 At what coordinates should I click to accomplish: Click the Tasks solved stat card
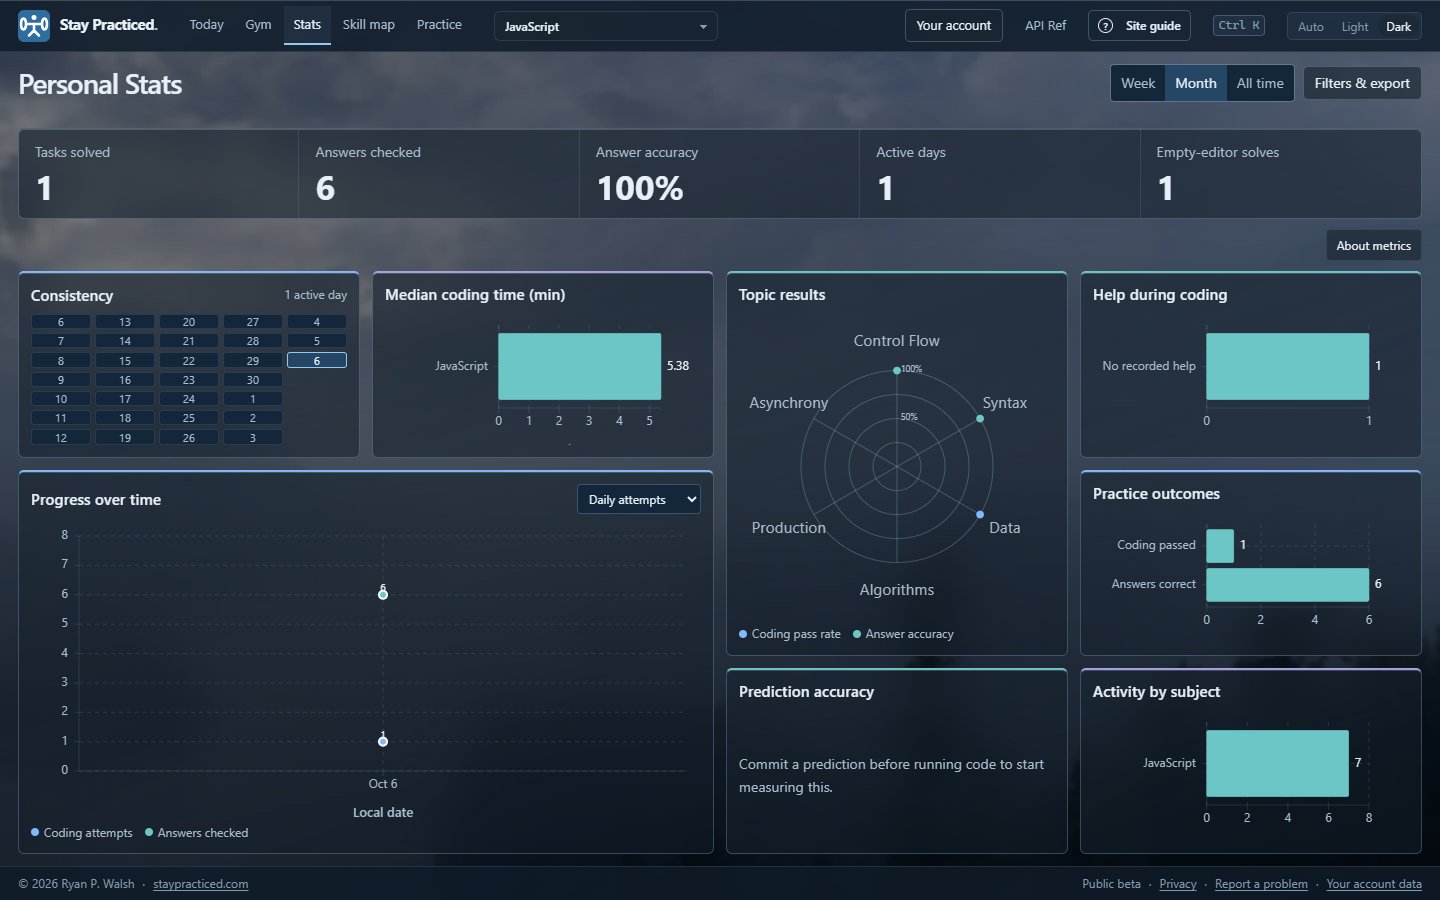[x=158, y=174]
